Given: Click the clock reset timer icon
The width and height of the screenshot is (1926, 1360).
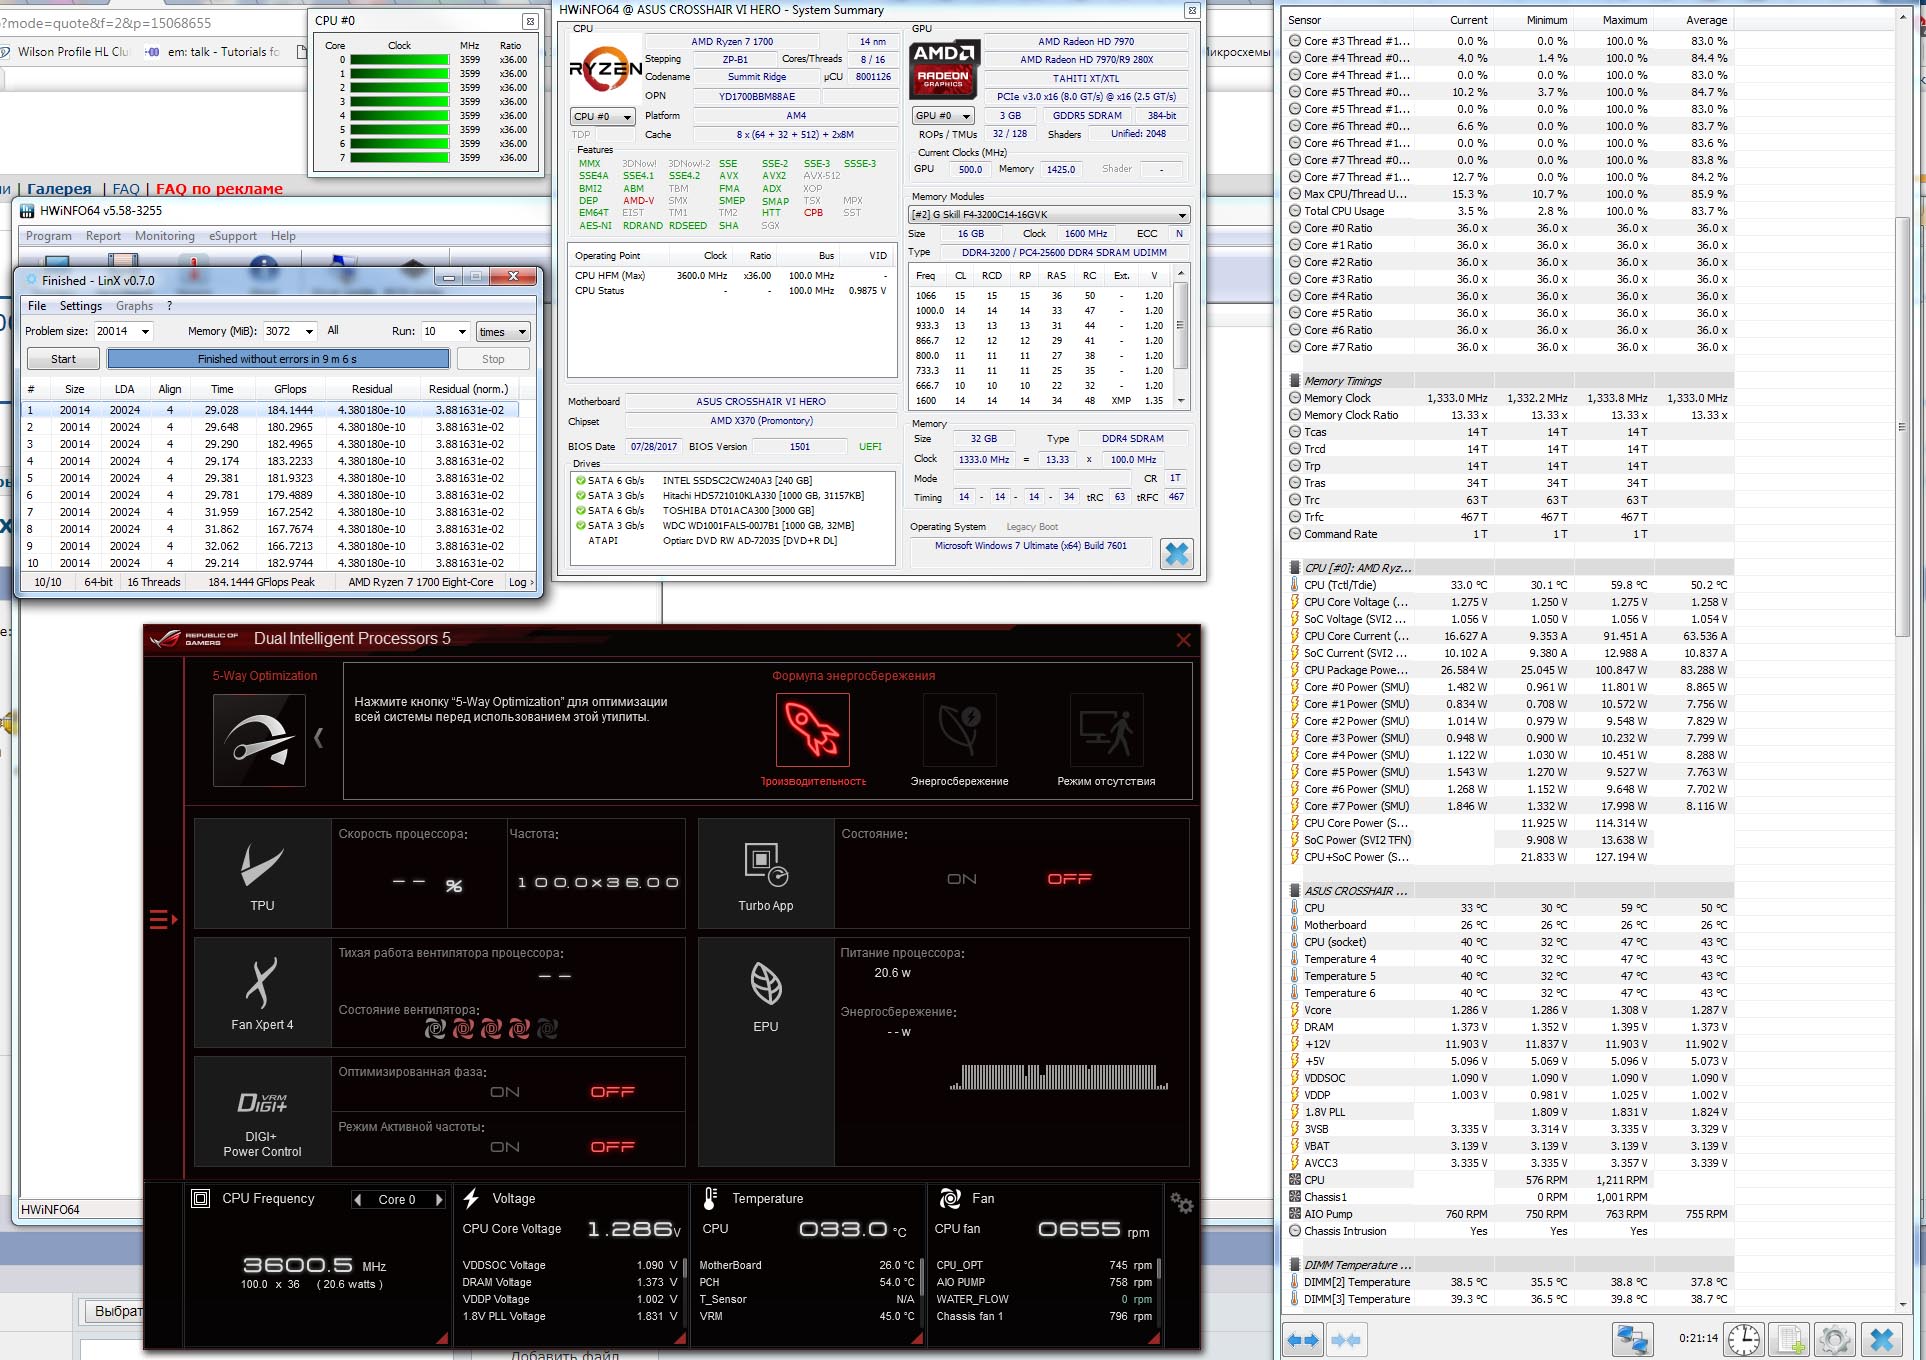Looking at the screenshot, I should 1743,1340.
